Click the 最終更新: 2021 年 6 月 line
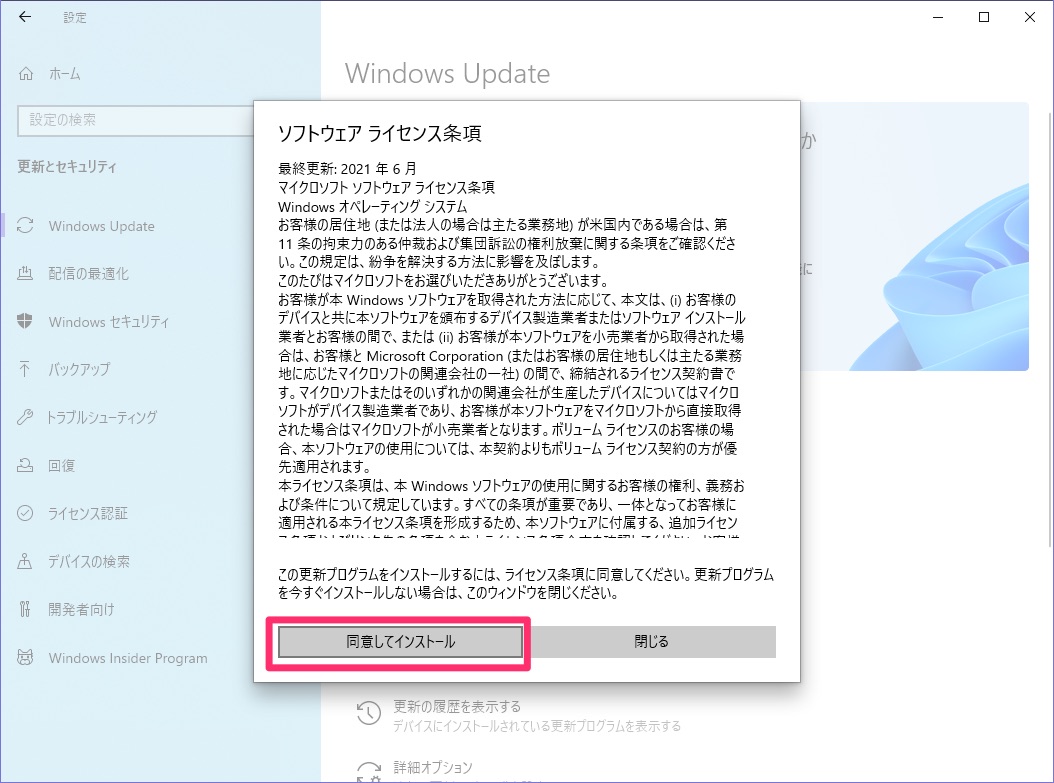This screenshot has height=783, width=1054. [348, 168]
